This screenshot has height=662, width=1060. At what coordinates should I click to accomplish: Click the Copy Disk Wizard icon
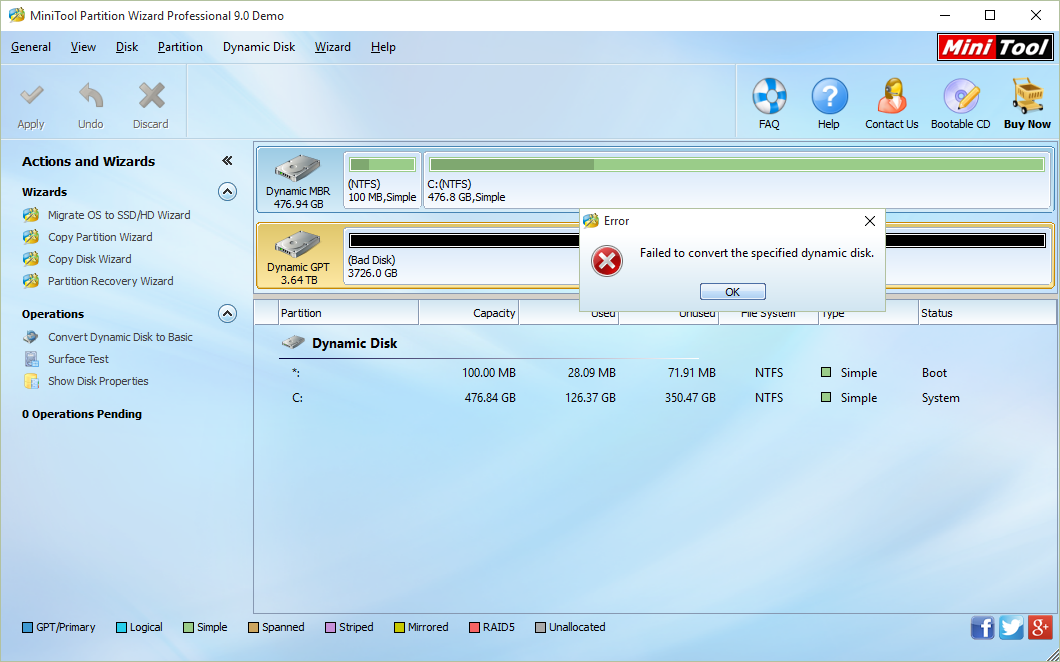pyautogui.click(x=31, y=259)
